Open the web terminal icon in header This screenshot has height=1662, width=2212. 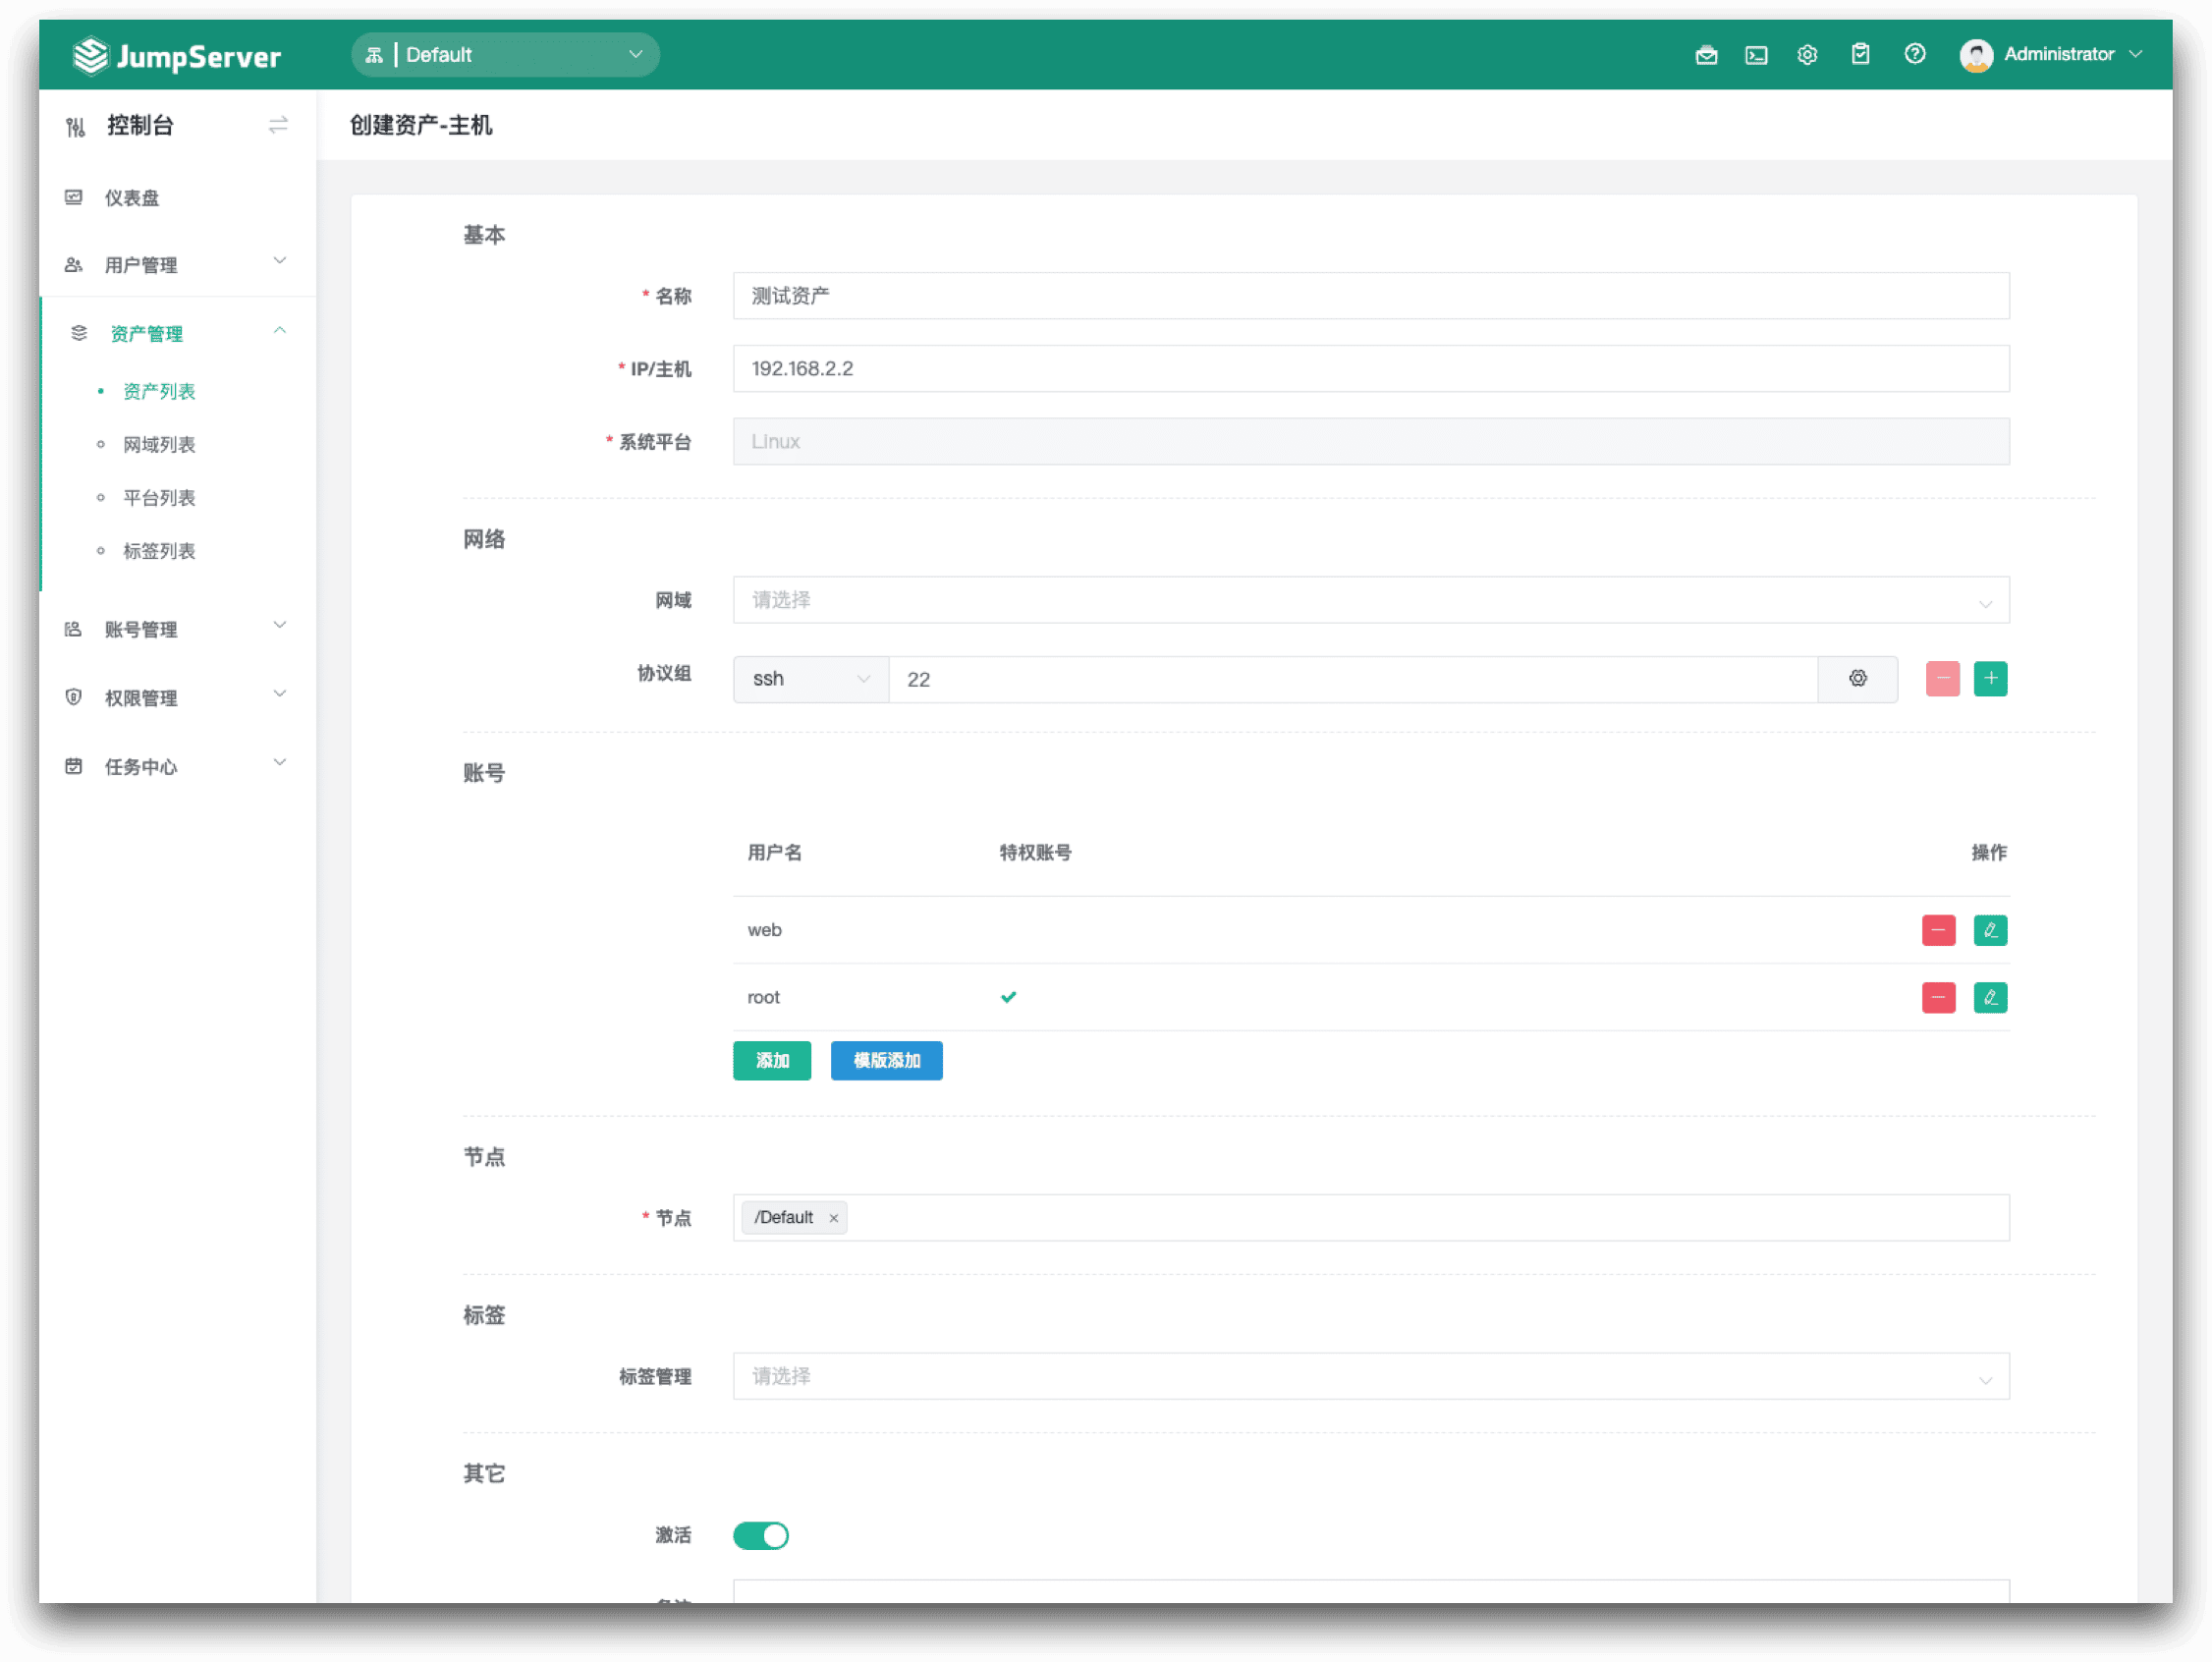pyautogui.click(x=1756, y=55)
